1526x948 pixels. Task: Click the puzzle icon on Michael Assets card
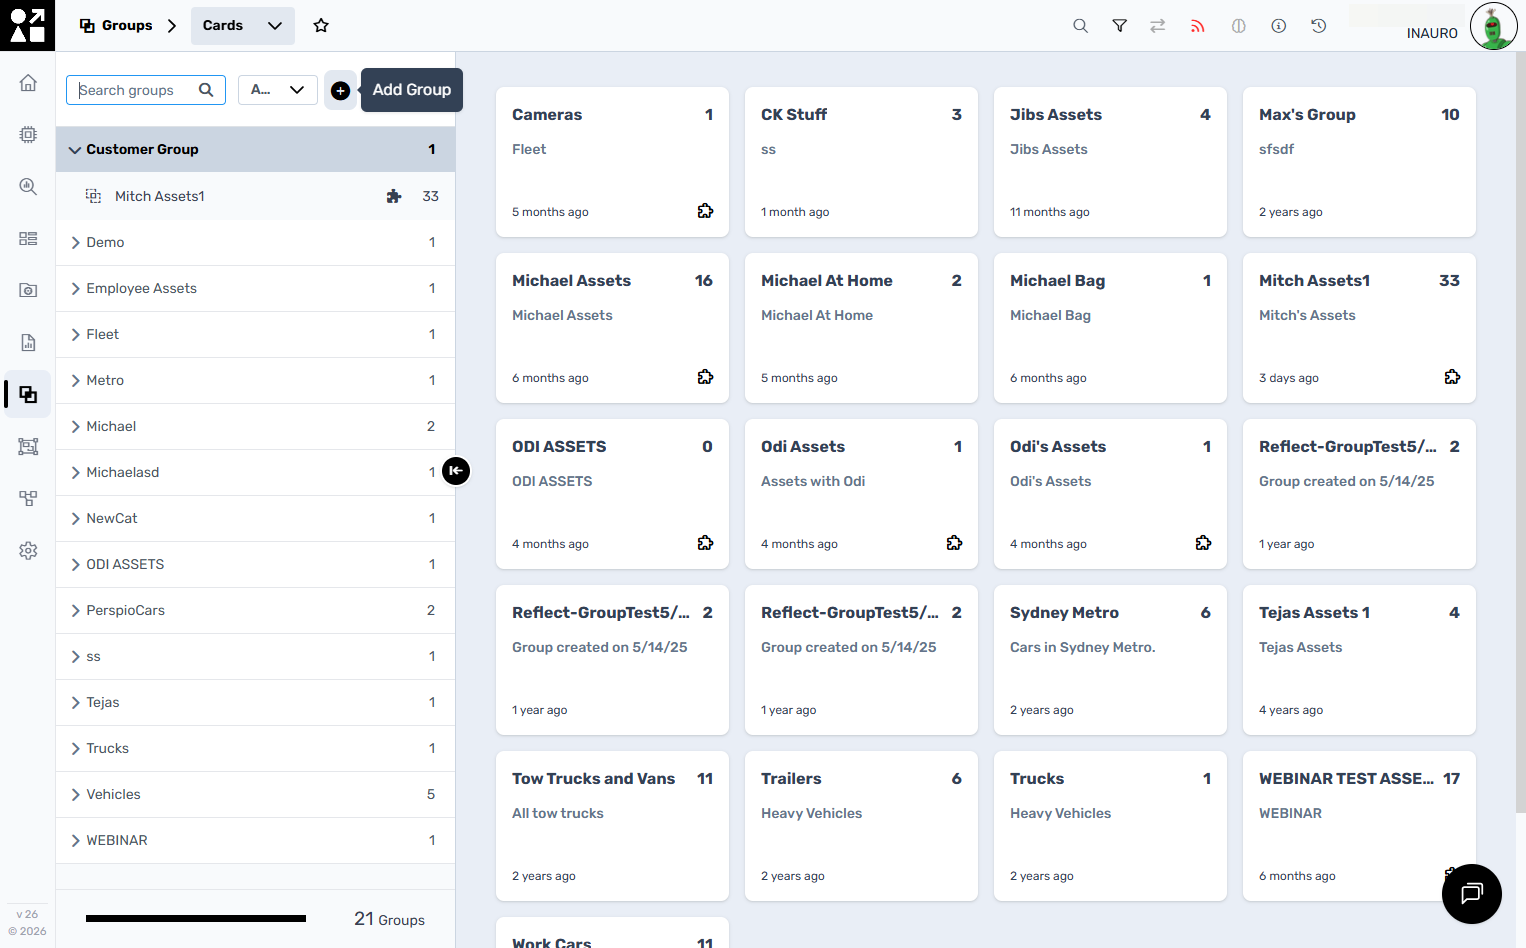[705, 377]
